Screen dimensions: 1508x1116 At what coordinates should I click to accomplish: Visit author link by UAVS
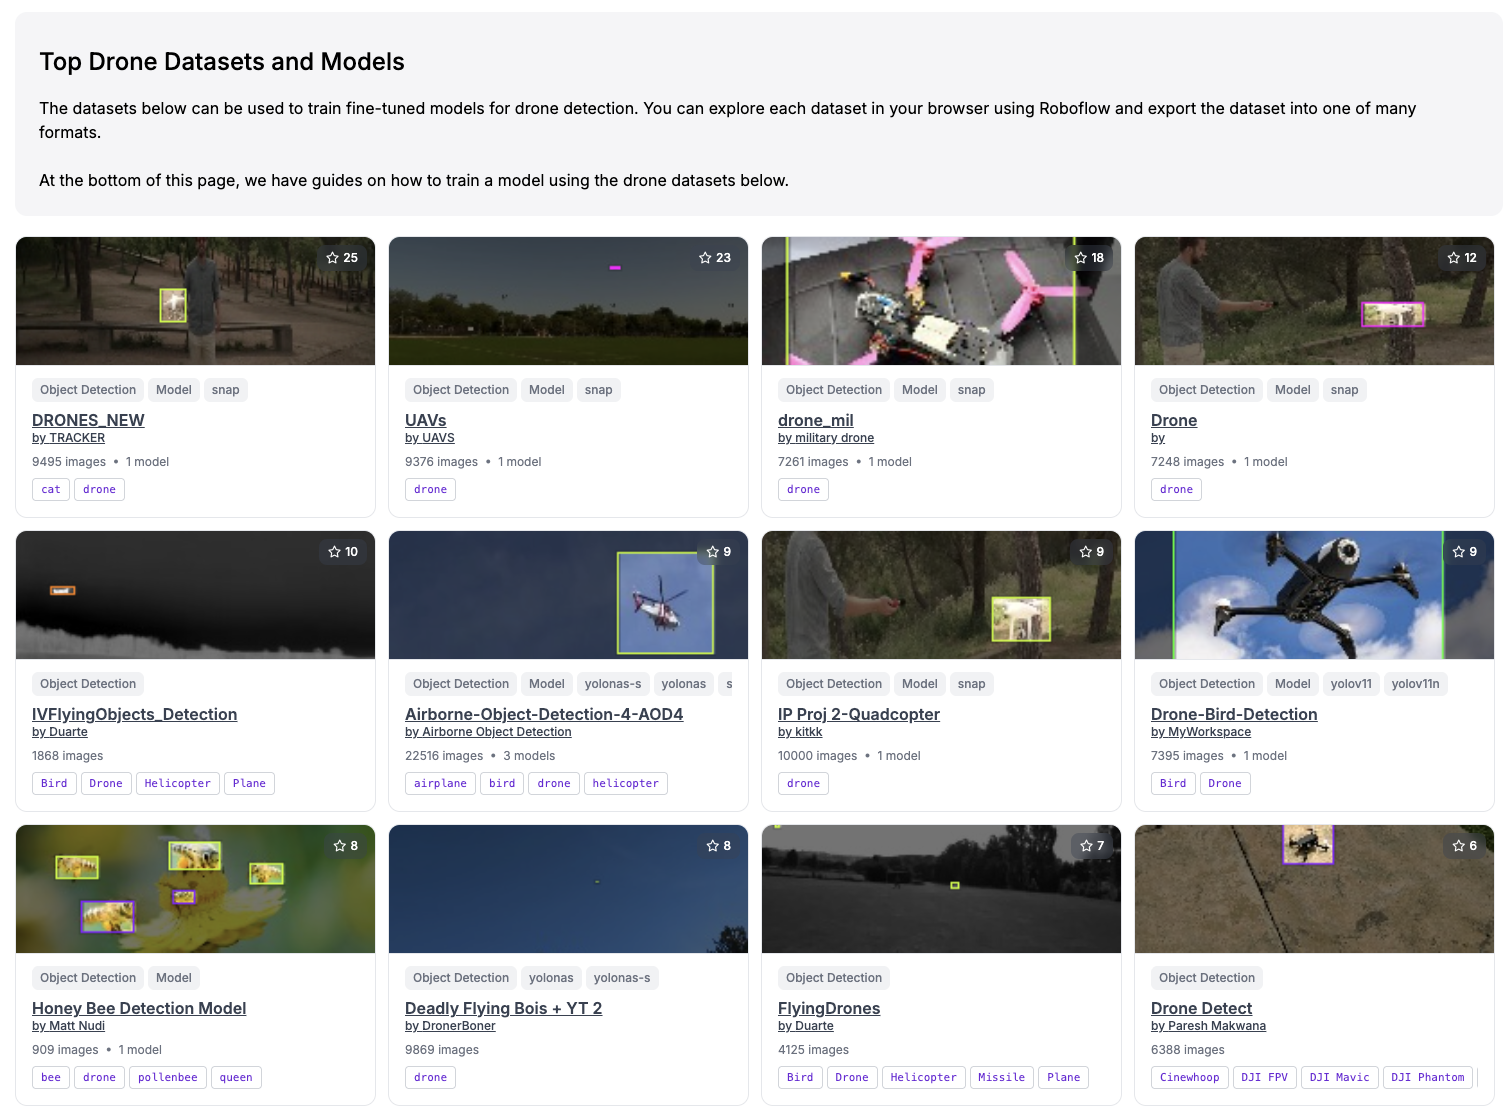coord(430,438)
